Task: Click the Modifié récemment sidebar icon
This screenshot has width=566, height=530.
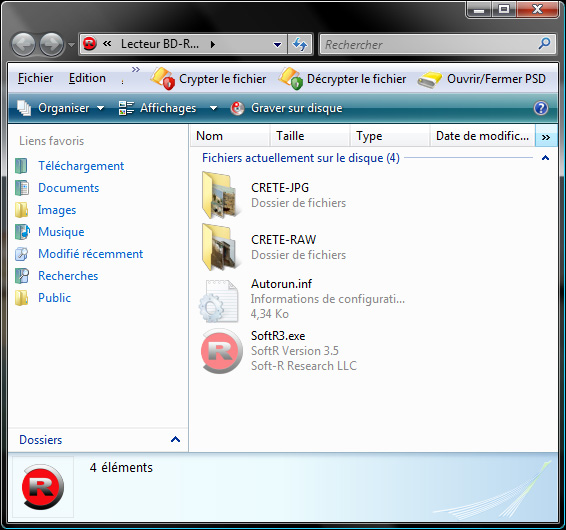Action: (x=21, y=254)
